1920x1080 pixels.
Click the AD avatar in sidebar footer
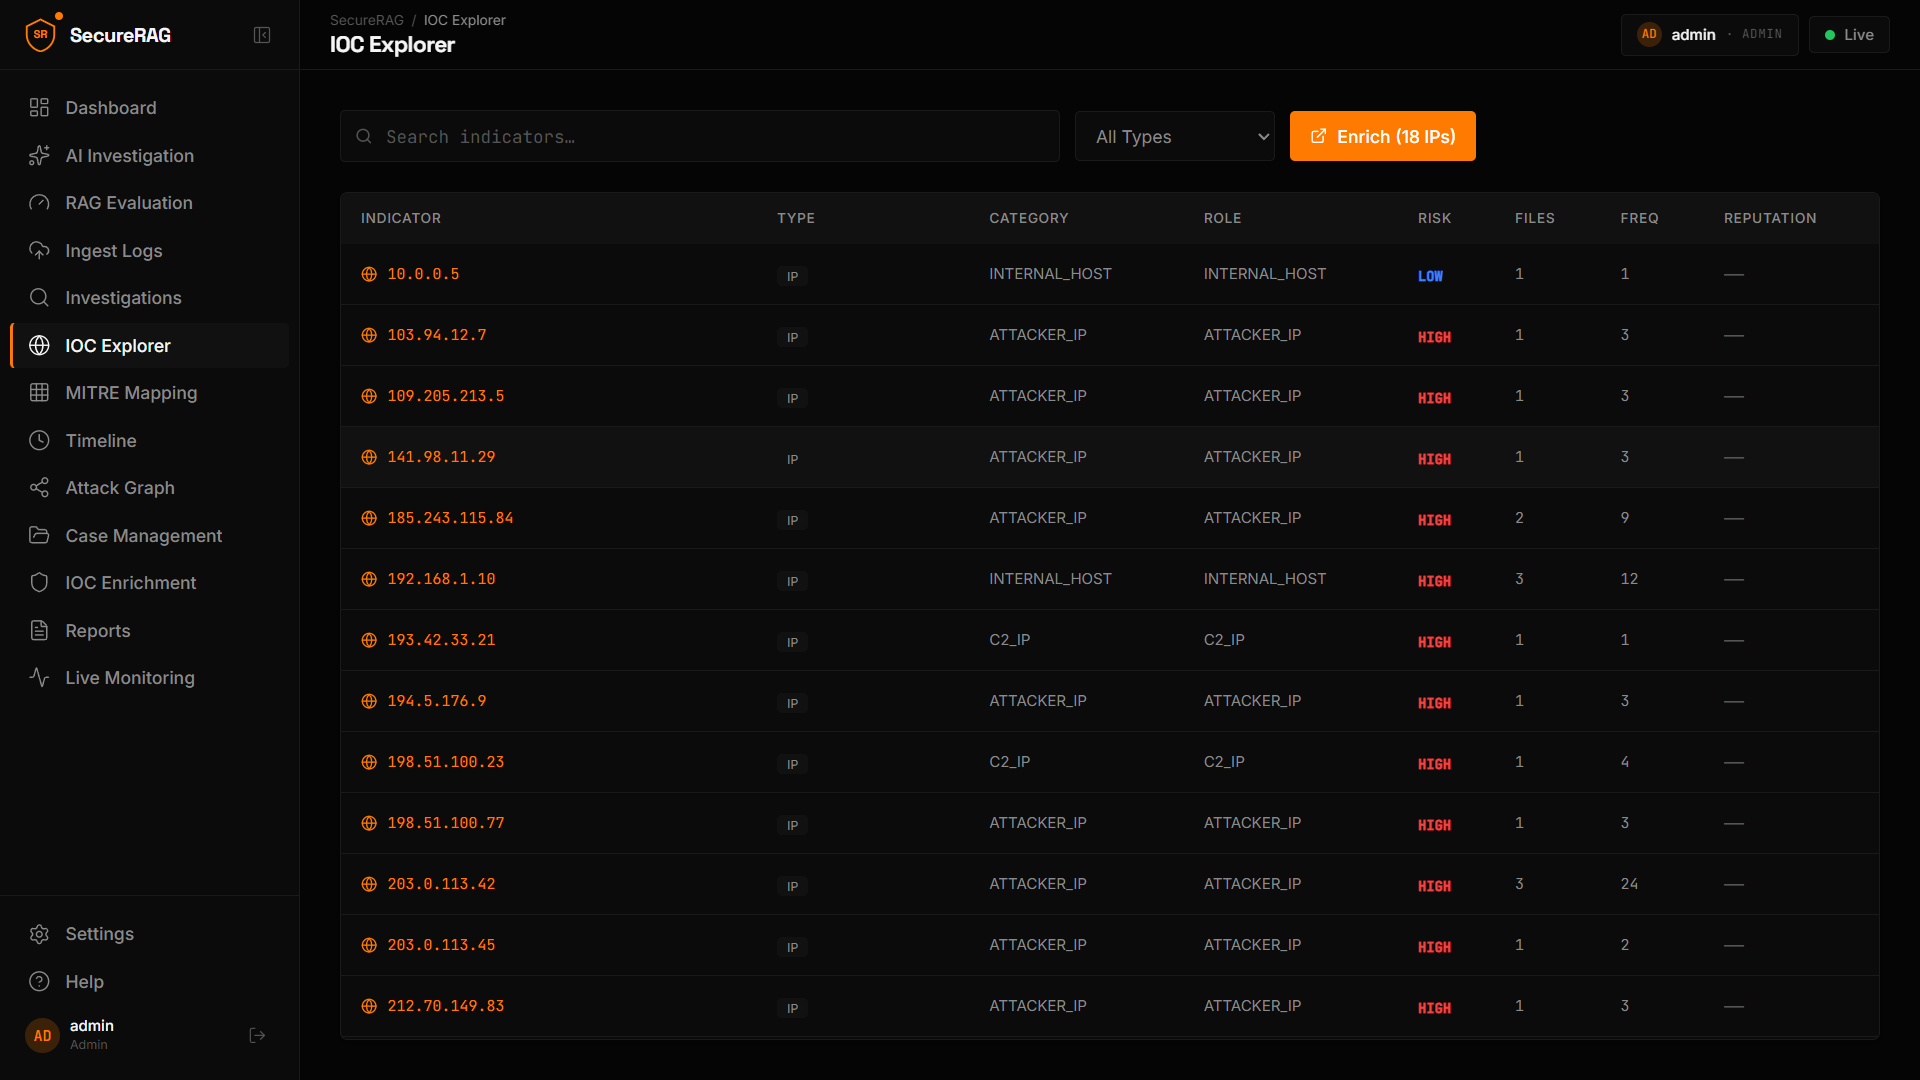(x=42, y=1036)
